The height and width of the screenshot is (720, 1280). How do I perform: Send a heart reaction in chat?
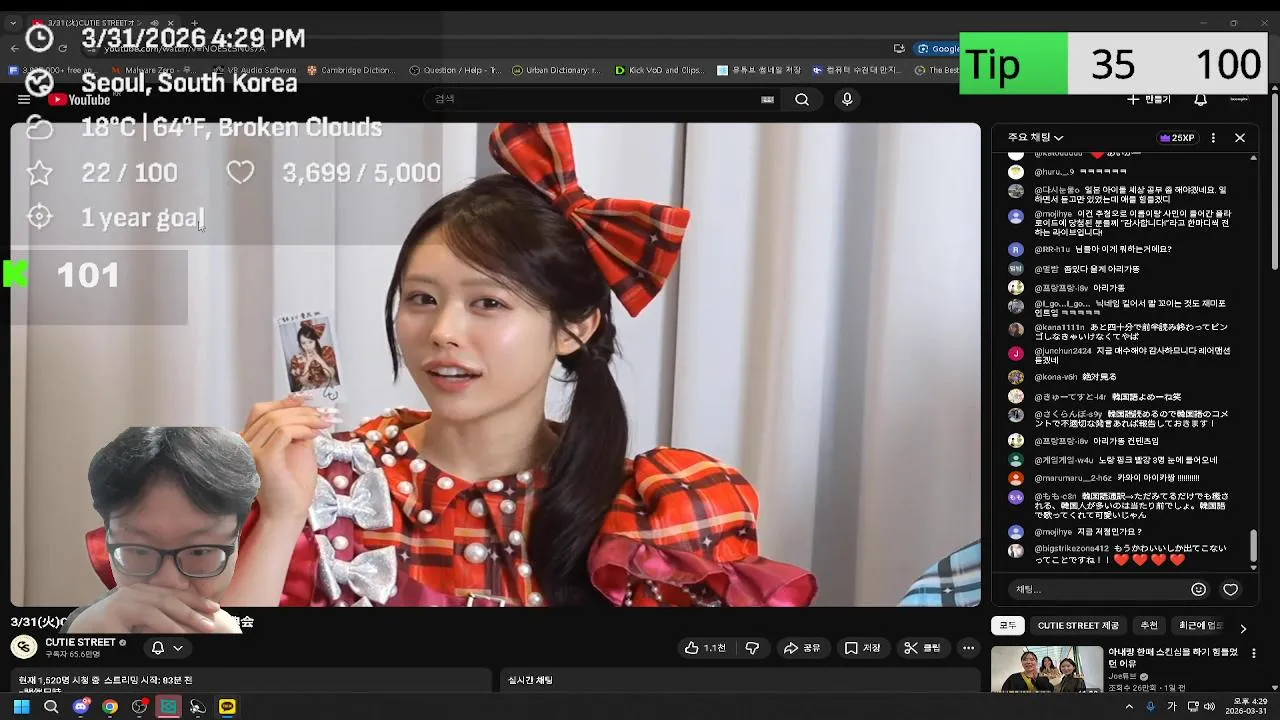(x=1231, y=589)
